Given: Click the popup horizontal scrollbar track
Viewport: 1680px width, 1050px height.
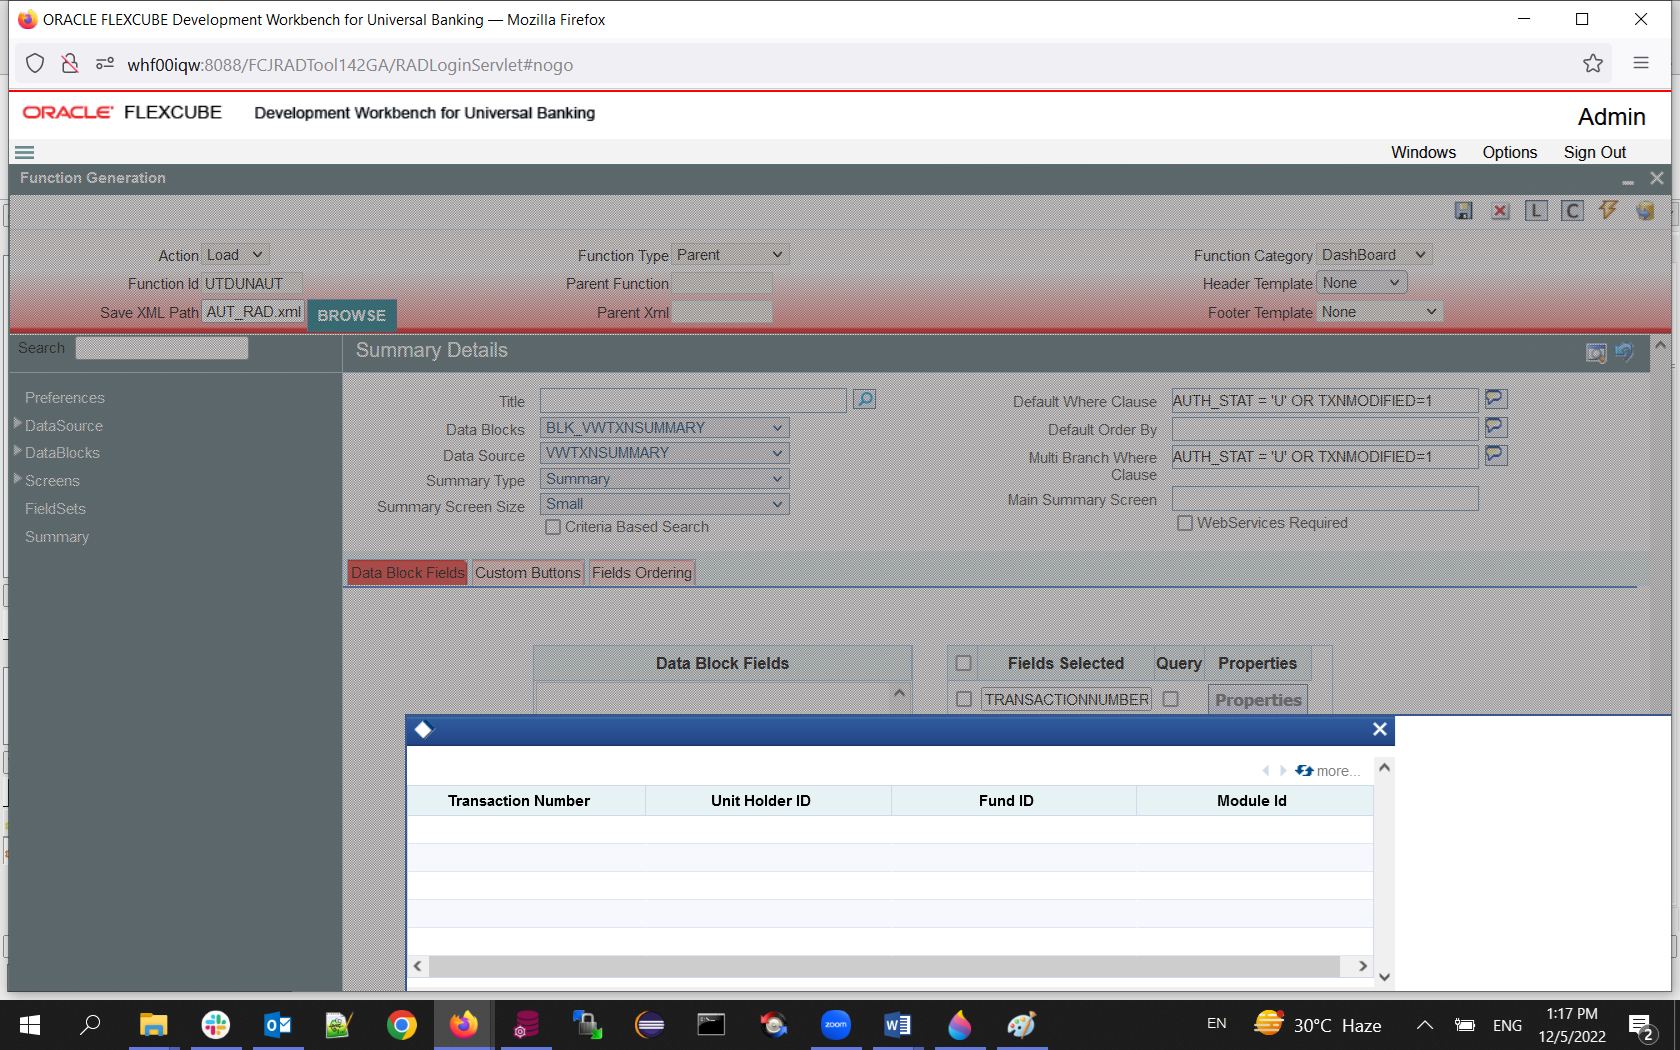Looking at the screenshot, I should [884, 966].
